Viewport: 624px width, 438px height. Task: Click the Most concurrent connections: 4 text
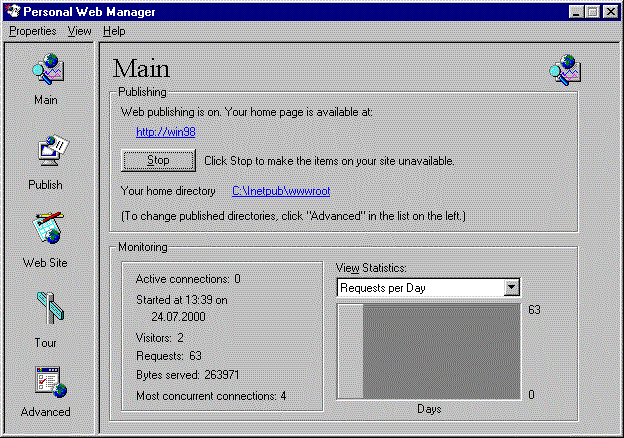click(211, 396)
